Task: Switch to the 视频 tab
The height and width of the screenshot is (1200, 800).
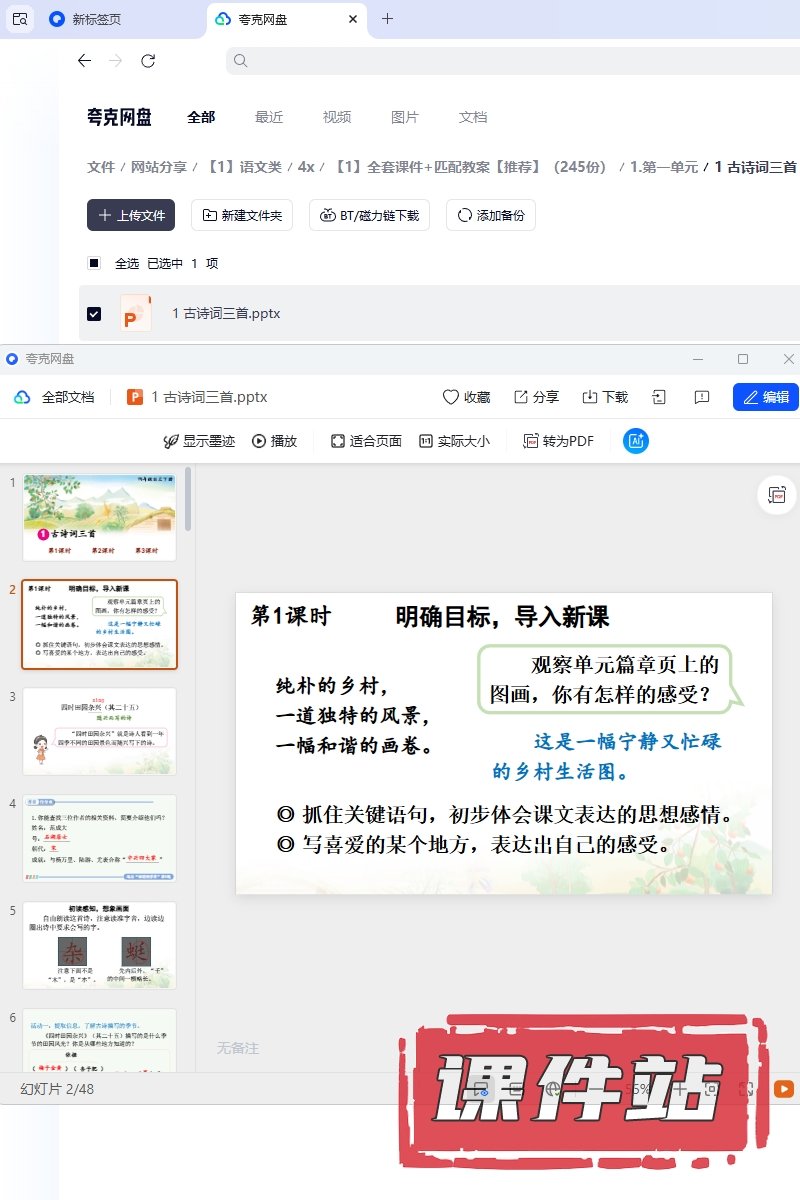Action: 337,117
